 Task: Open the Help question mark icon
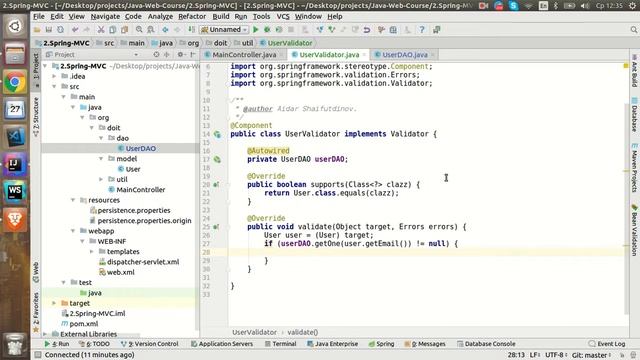click(422, 30)
